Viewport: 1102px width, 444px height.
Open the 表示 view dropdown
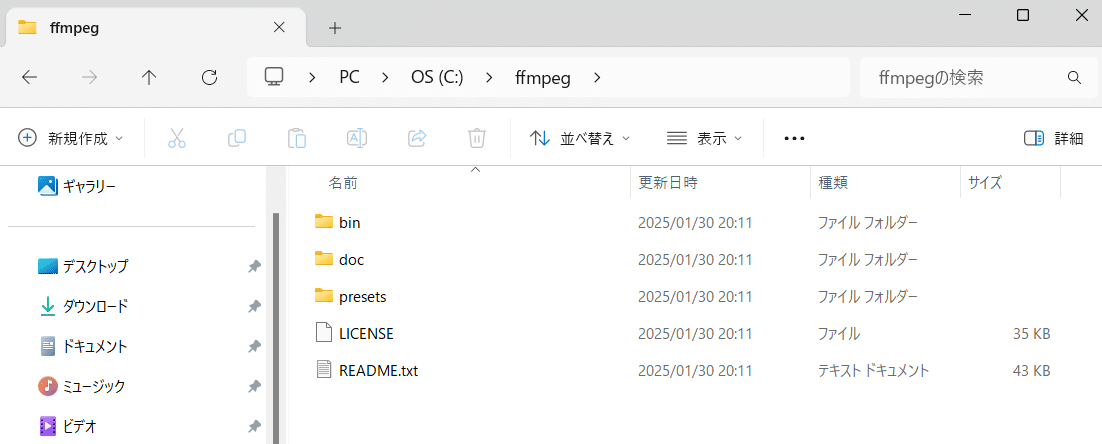tap(704, 138)
